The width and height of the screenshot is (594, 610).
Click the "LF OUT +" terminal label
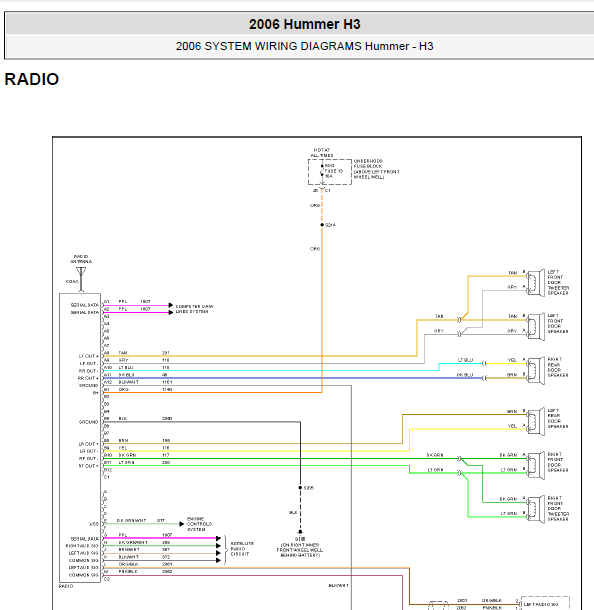click(x=89, y=356)
